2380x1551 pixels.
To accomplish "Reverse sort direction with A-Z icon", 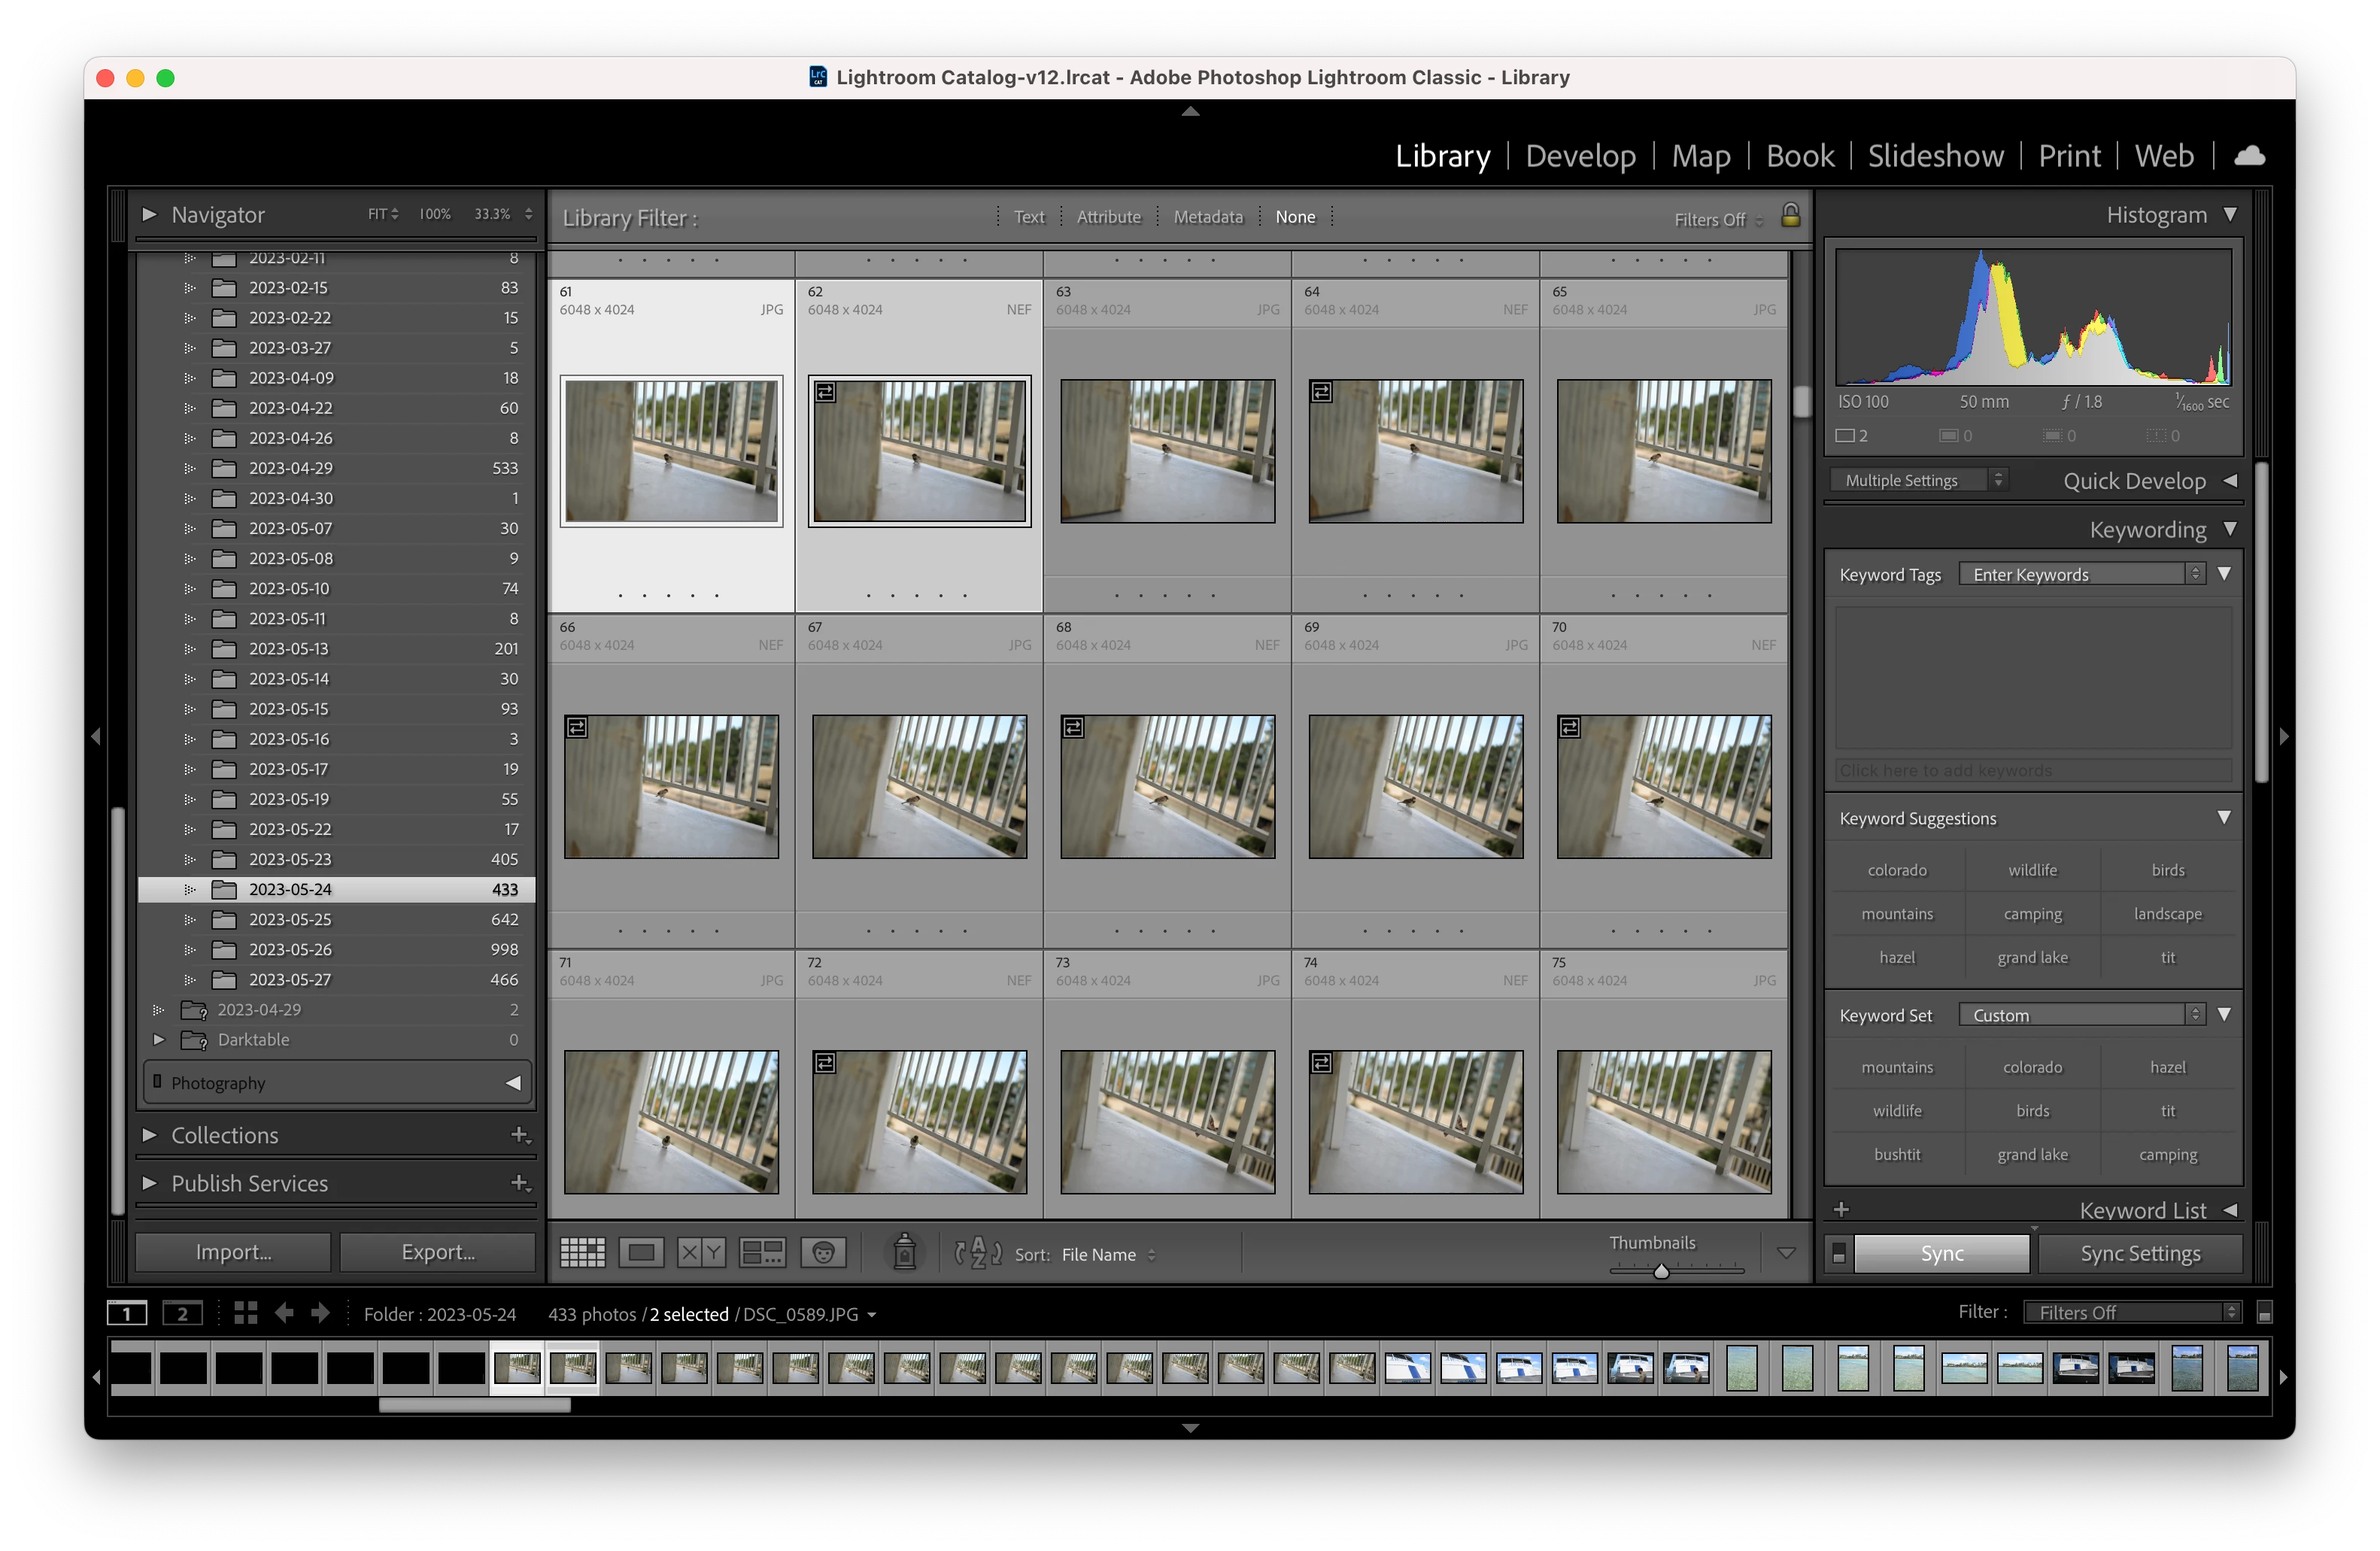I will click(x=978, y=1252).
